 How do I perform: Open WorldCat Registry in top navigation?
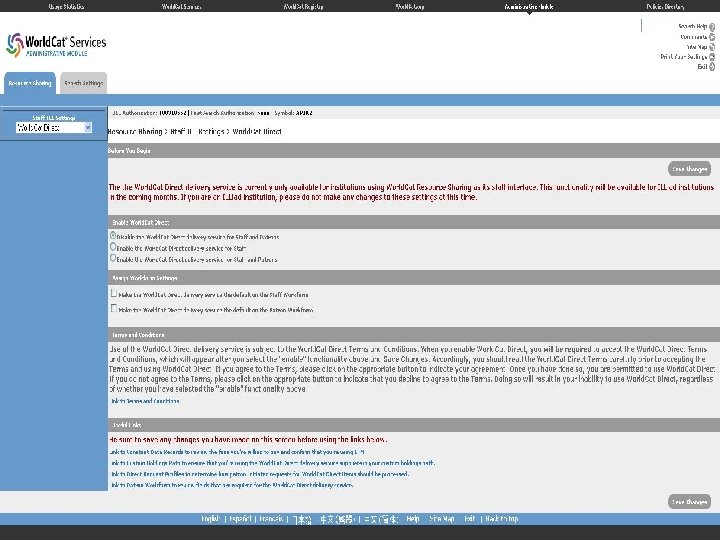point(303,6)
